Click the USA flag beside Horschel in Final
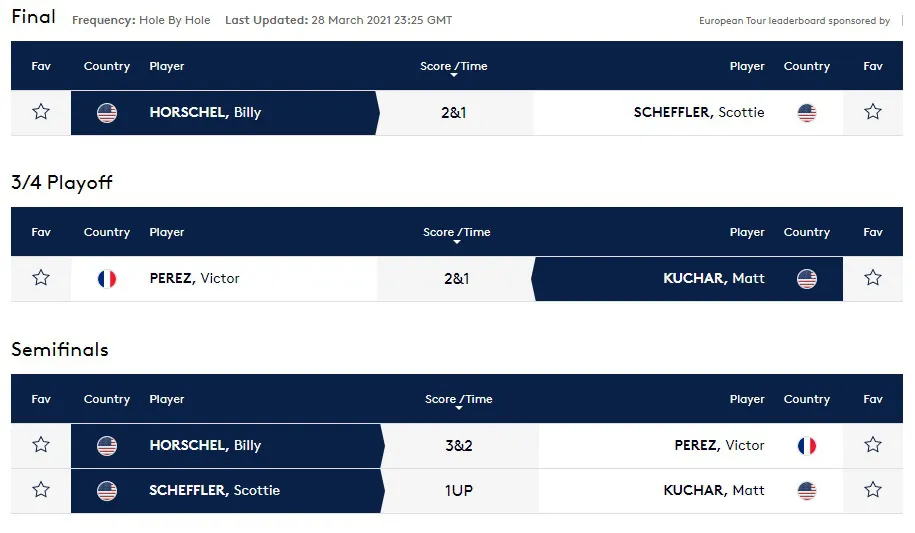 (x=107, y=113)
